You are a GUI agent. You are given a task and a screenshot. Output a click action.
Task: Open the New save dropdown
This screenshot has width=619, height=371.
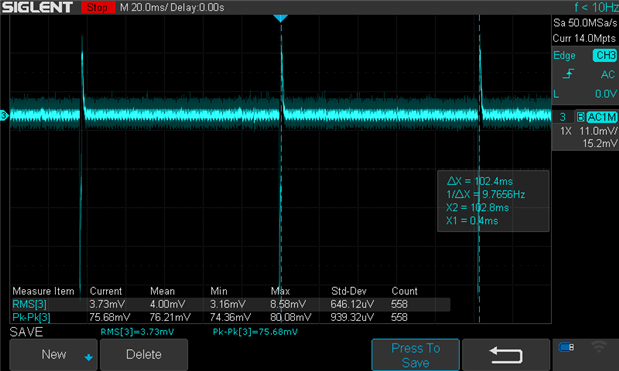tap(53, 354)
